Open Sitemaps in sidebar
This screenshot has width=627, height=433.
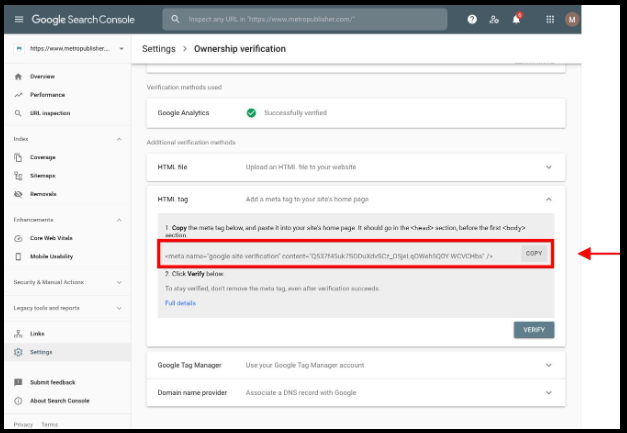(42, 176)
